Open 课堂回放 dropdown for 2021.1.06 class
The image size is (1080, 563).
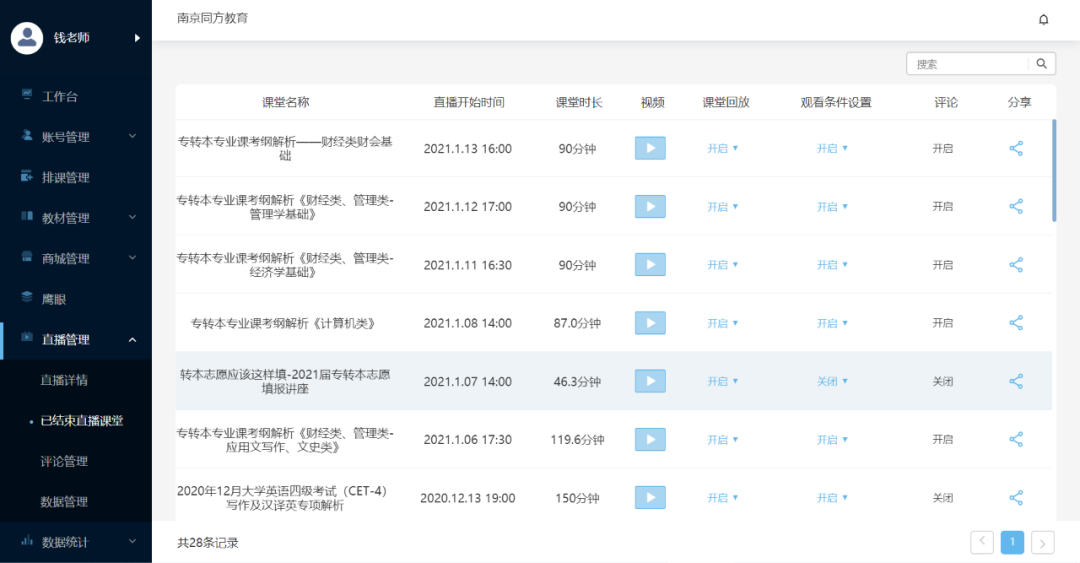click(723, 439)
